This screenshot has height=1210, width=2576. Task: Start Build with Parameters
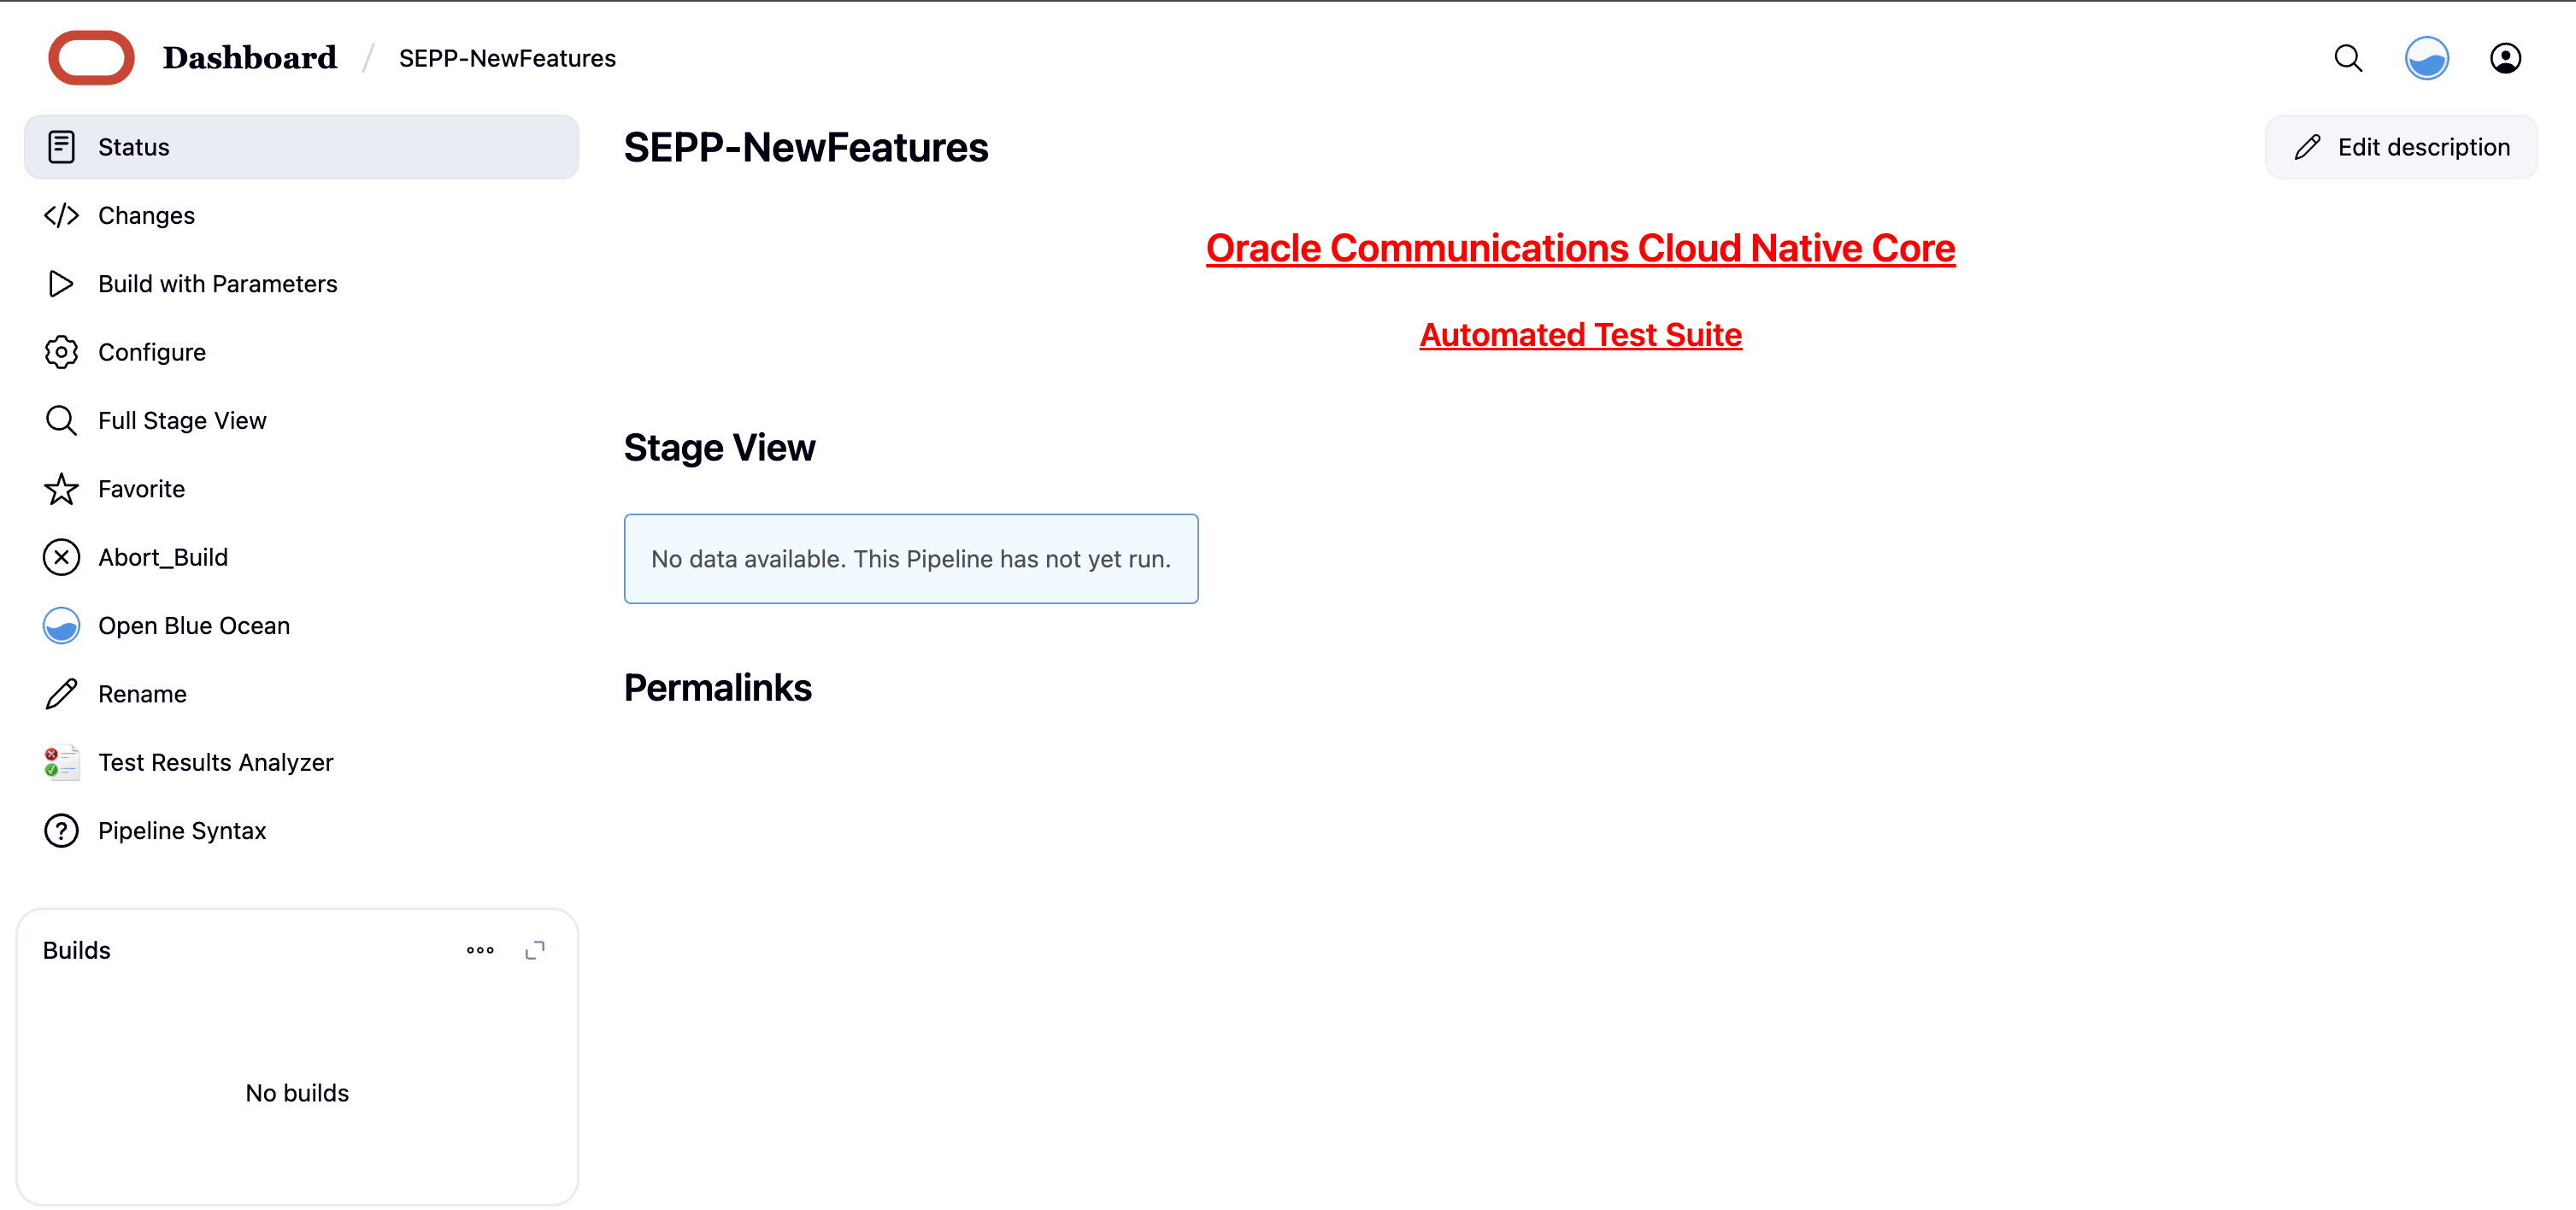217,284
